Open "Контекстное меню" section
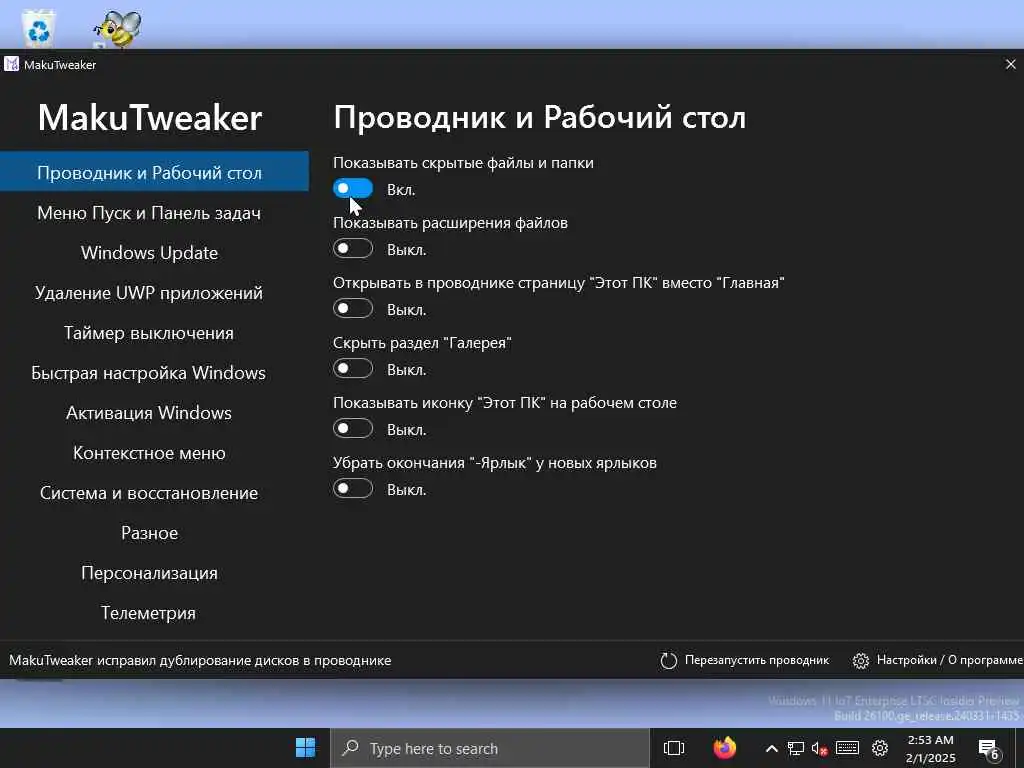1024x768 pixels. (x=149, y=453)
